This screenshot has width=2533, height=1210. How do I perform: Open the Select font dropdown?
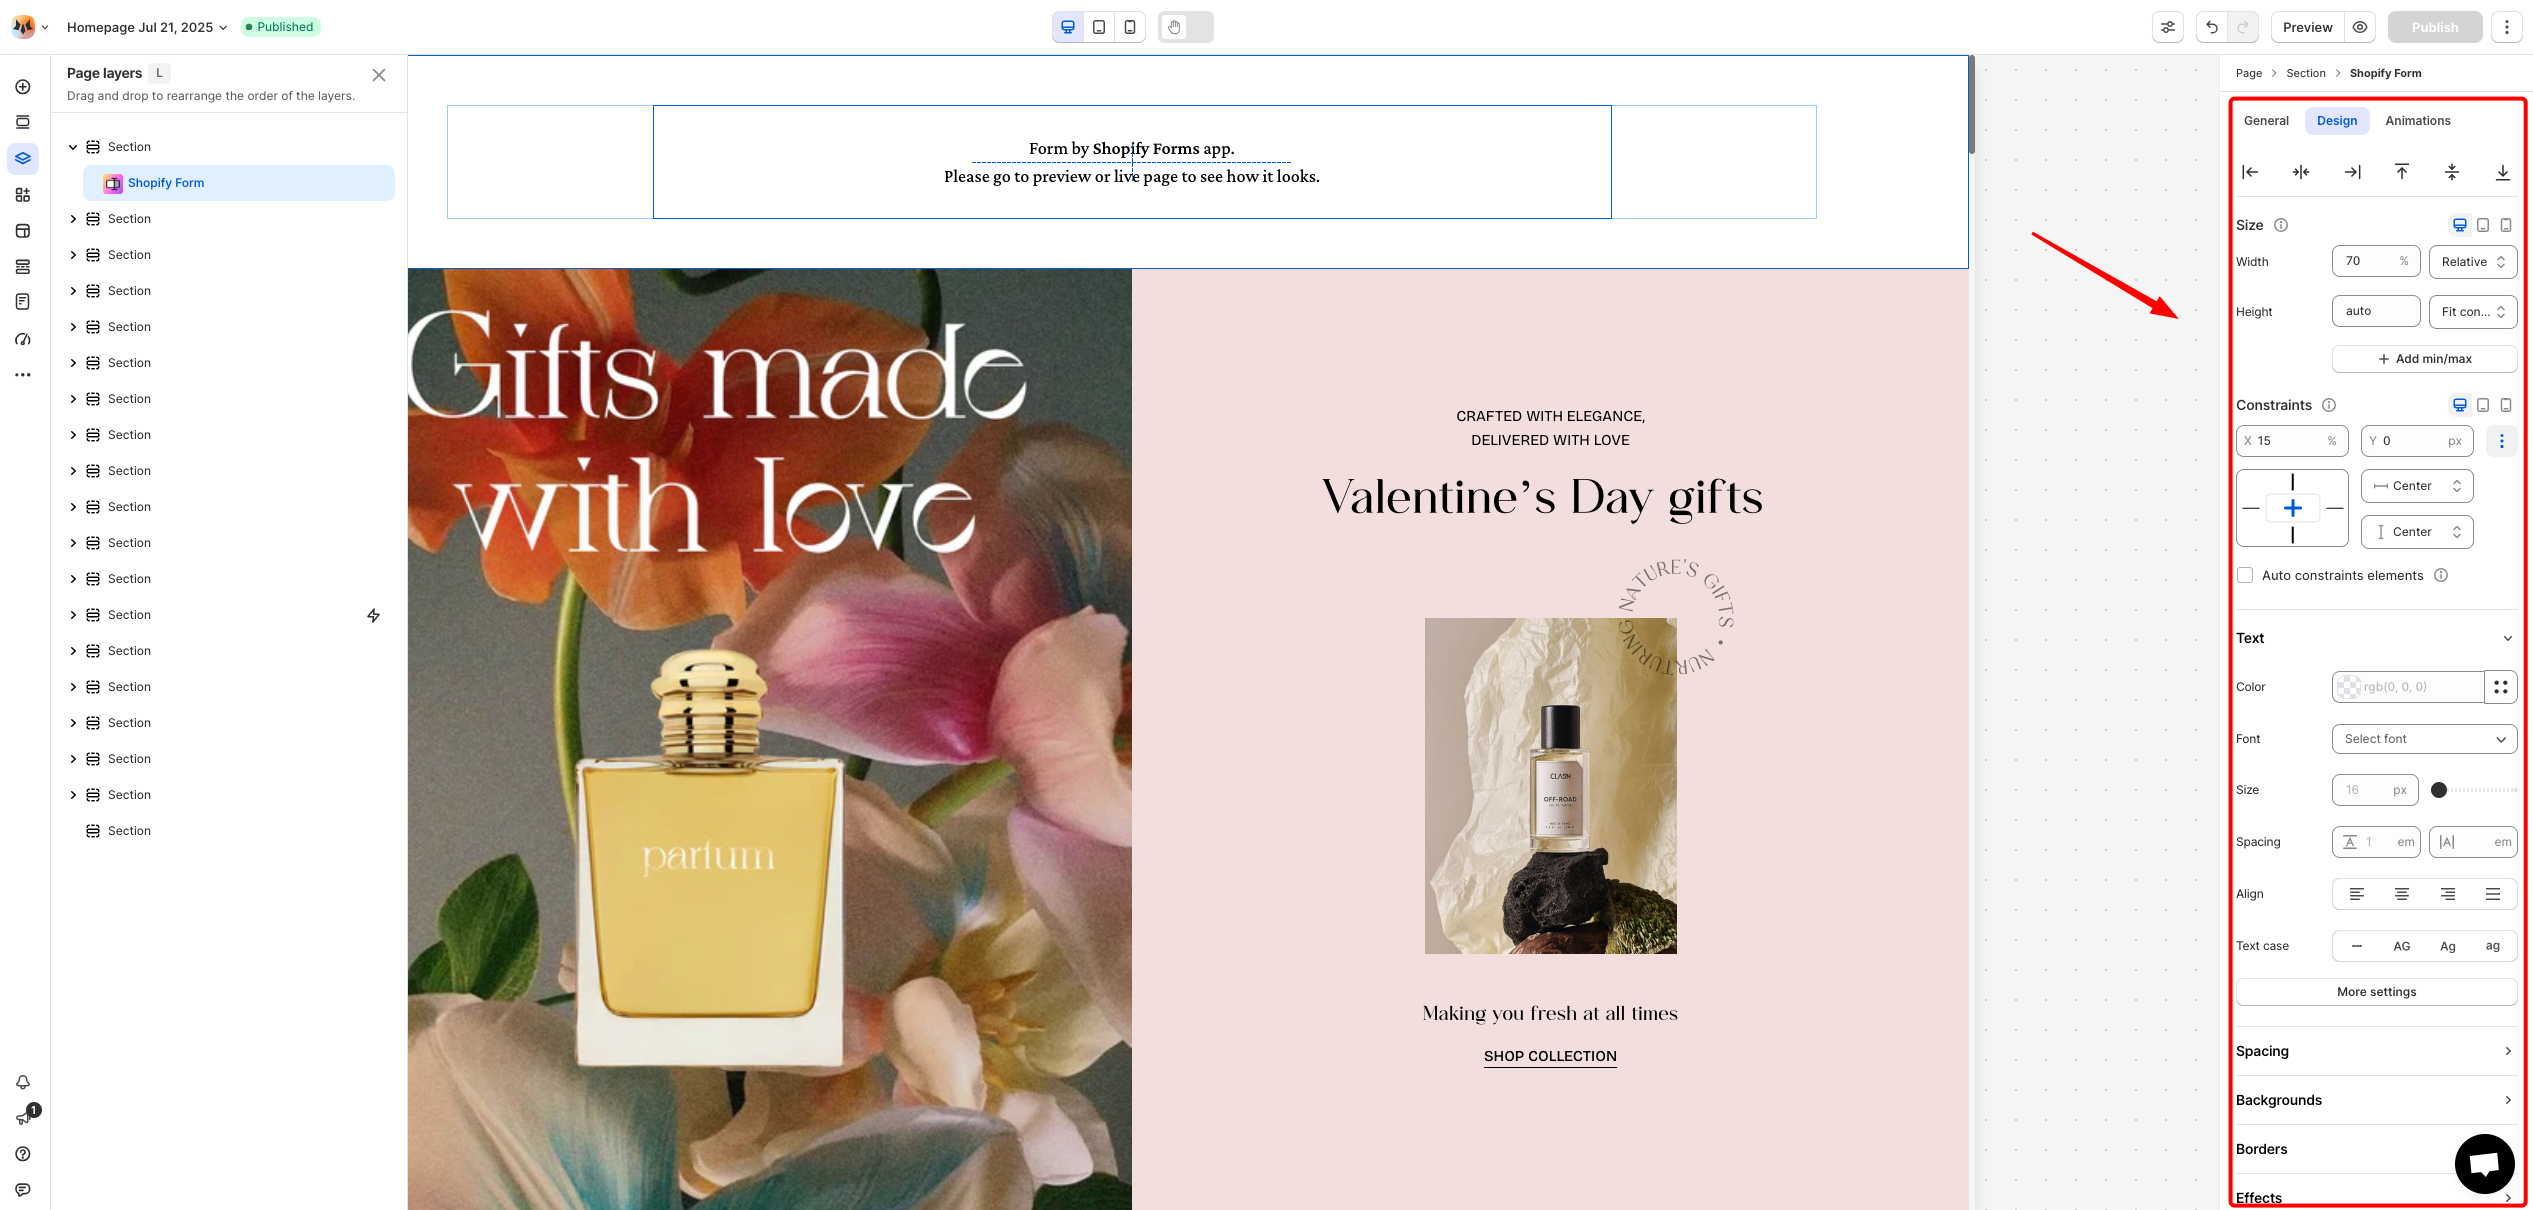click(x=2424, y=739)
